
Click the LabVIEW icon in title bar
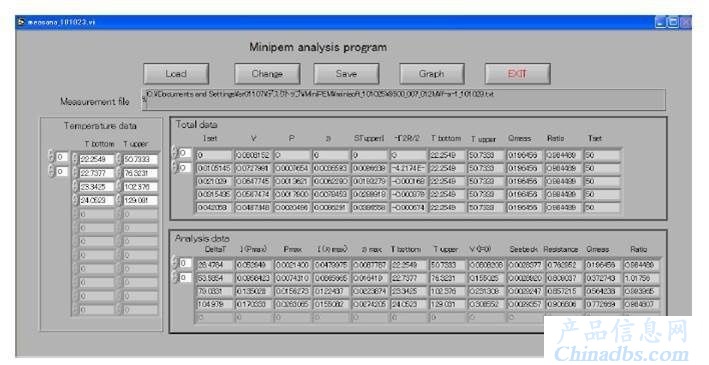(21, 22)
